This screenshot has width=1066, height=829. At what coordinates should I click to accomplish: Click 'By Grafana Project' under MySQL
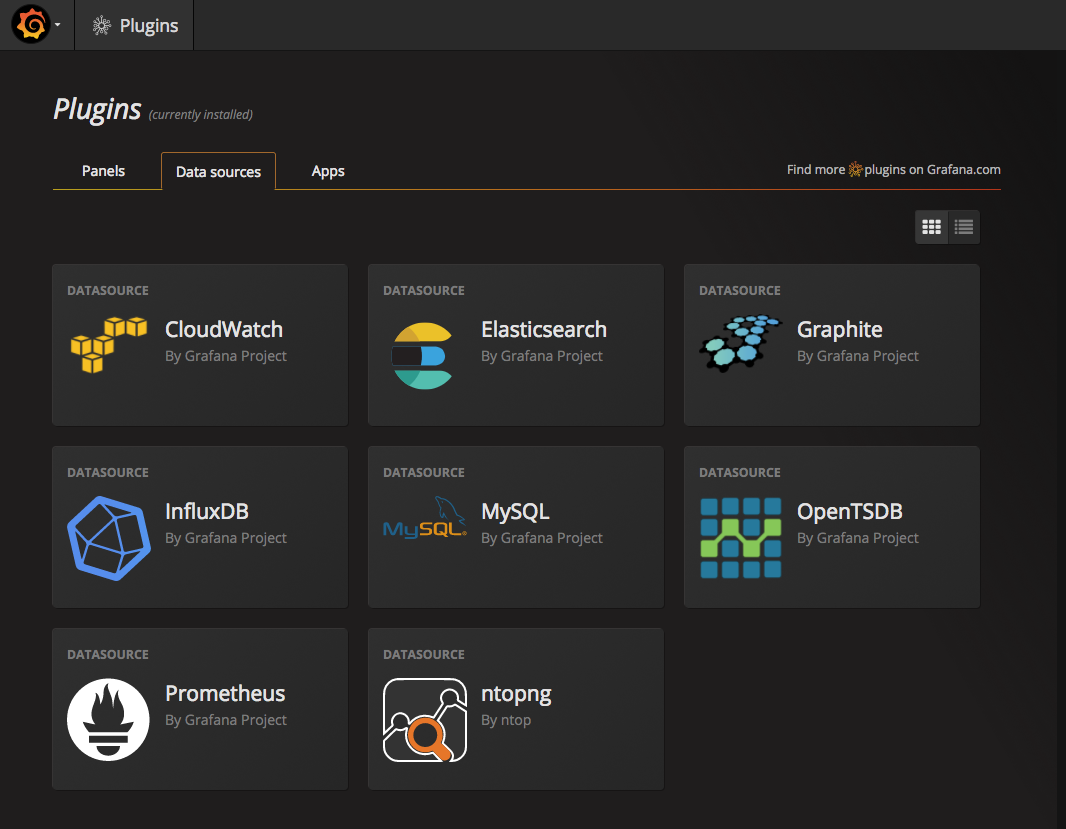[x=542, y=538]
